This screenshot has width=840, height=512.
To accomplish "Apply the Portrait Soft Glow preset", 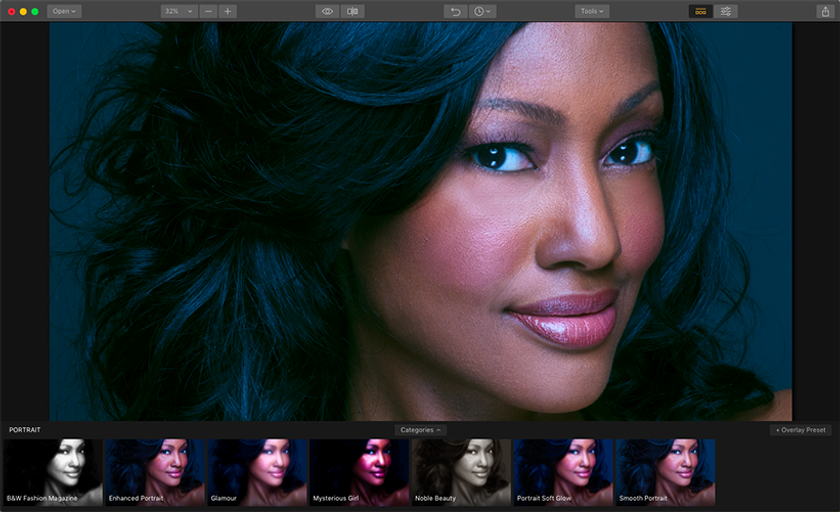I will point(564,472).
